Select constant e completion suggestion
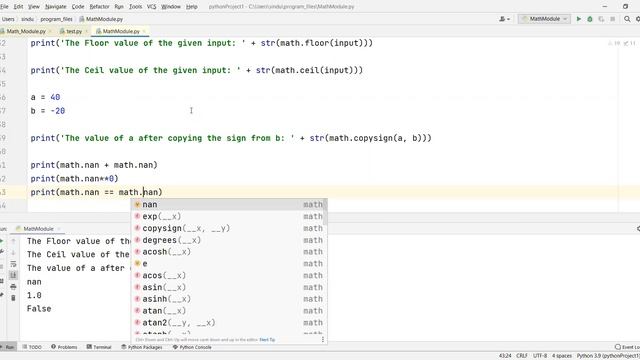This screenshot has width=640, height=360. click(x=229, y=264)
